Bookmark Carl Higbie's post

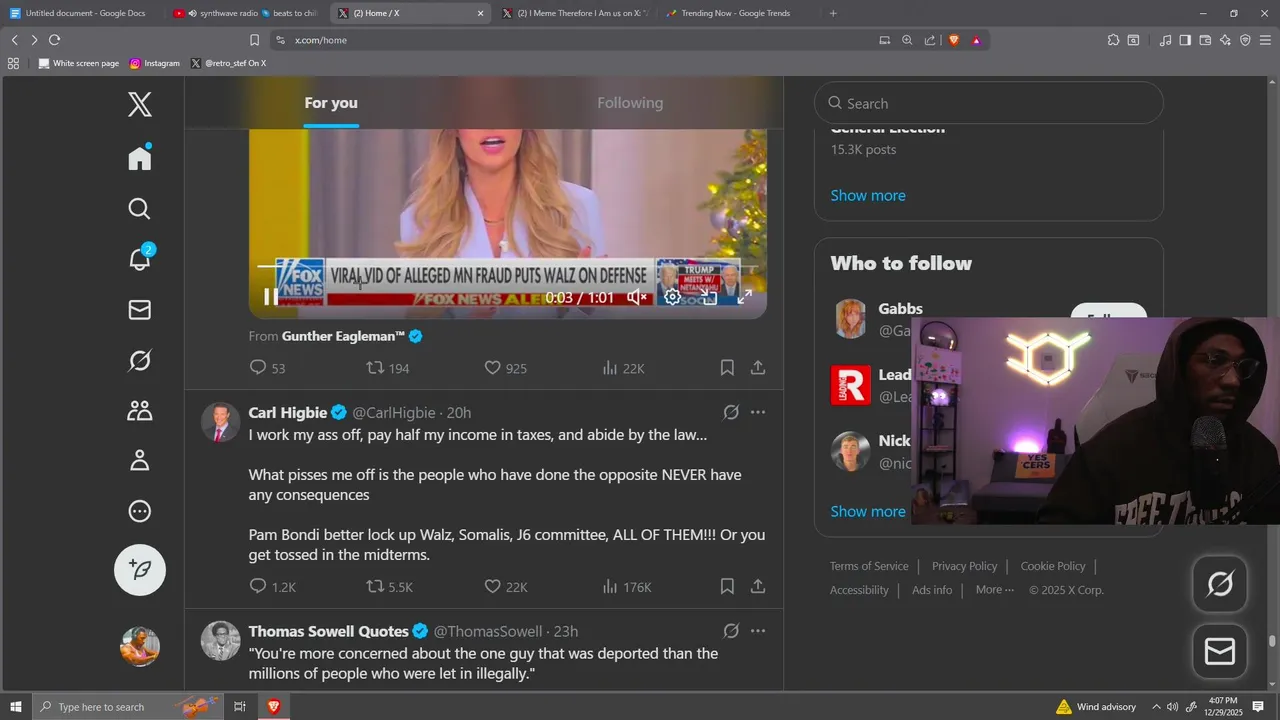coord(727,587)
